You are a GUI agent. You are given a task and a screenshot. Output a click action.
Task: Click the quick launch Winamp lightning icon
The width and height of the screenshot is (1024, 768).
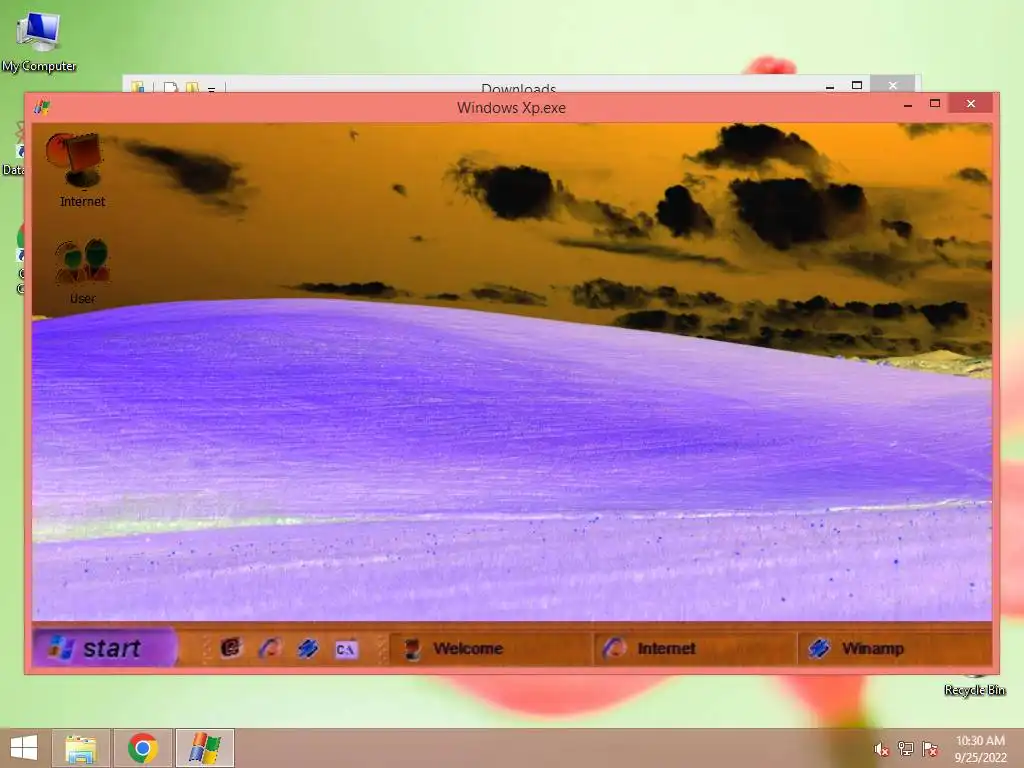[308, 648]
